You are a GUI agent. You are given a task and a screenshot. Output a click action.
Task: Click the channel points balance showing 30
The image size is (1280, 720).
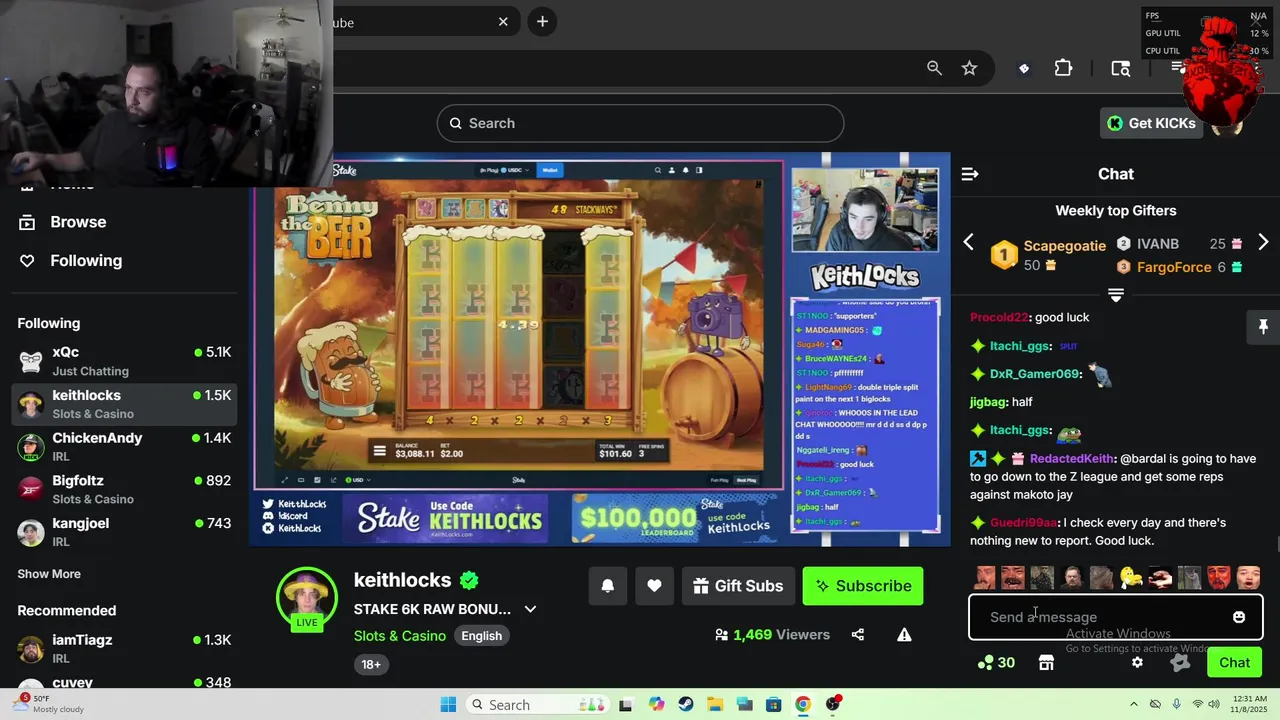[x=996, y=662]
